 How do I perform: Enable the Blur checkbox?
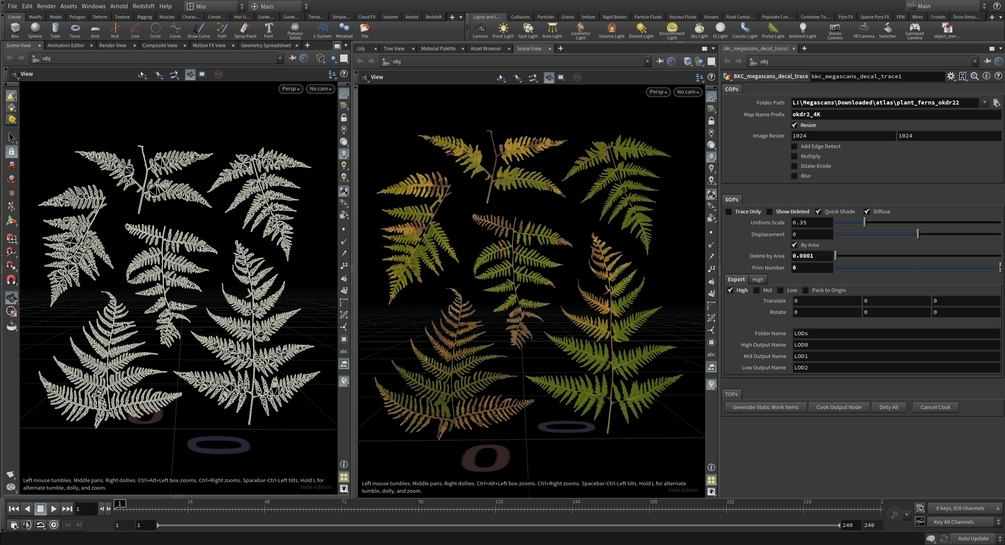point(795,175)
